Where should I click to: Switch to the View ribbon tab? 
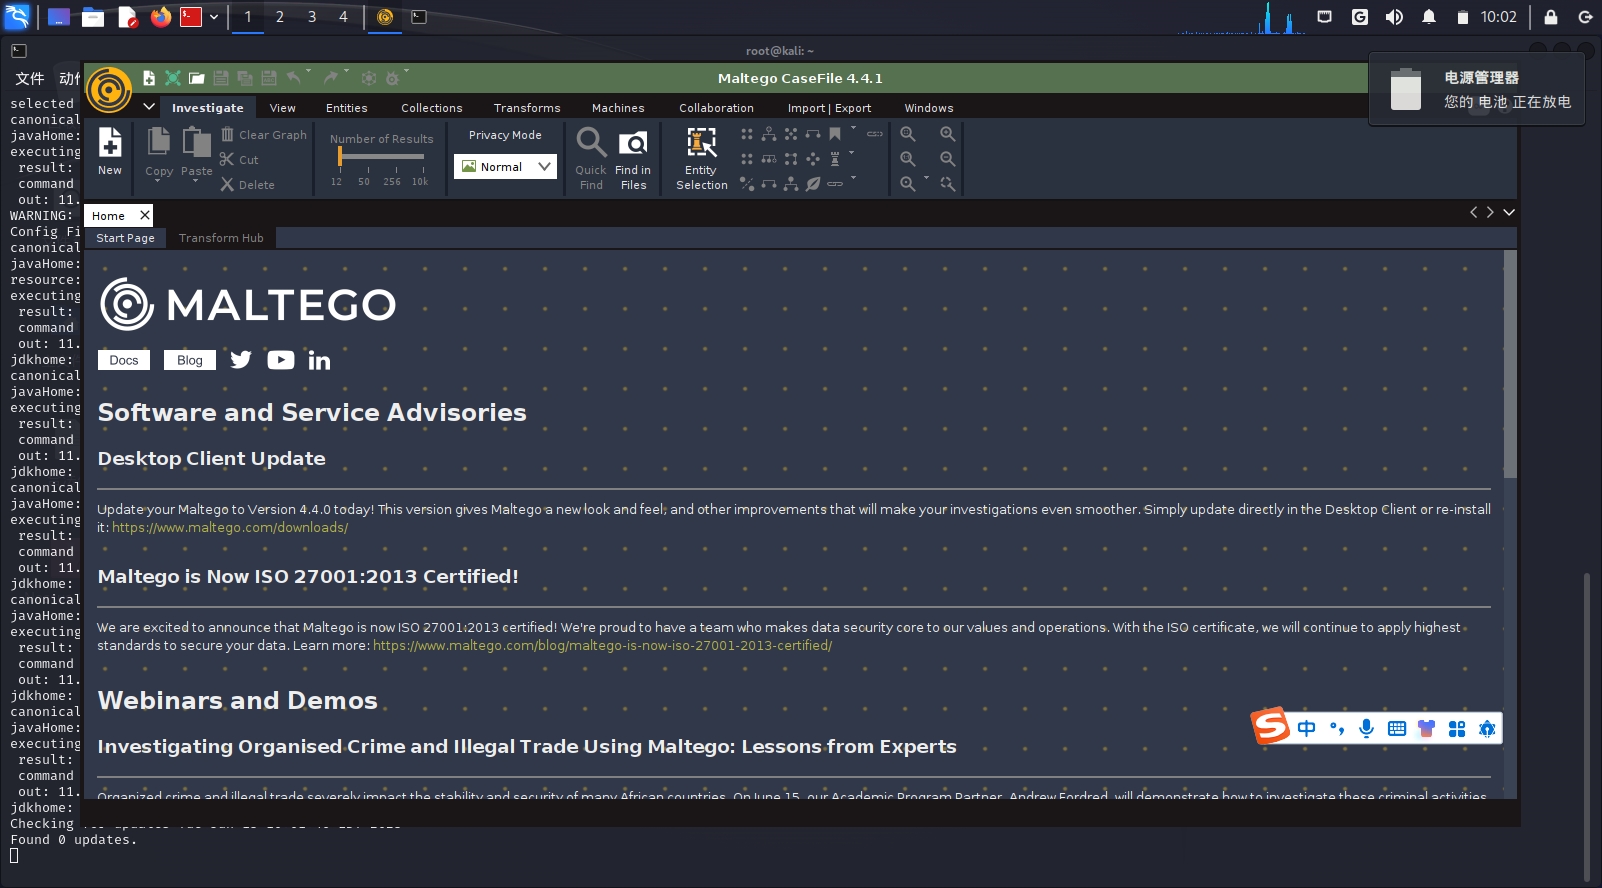[x=283, y=108]
